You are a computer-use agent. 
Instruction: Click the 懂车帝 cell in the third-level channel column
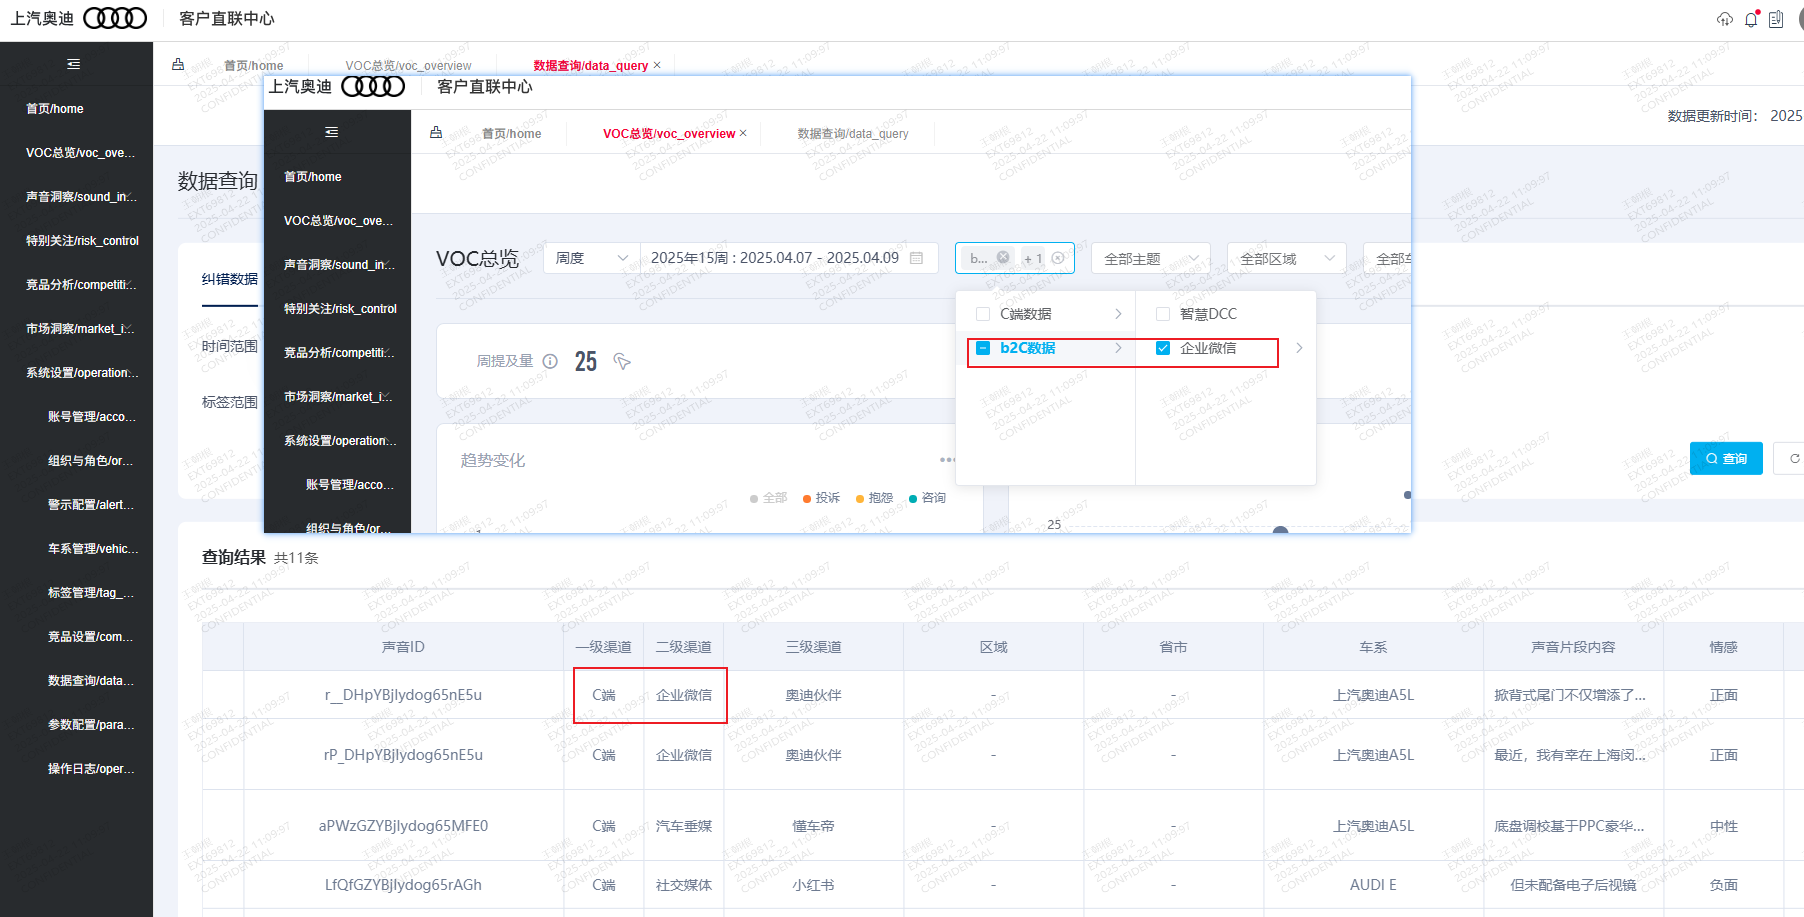[813, 826]
